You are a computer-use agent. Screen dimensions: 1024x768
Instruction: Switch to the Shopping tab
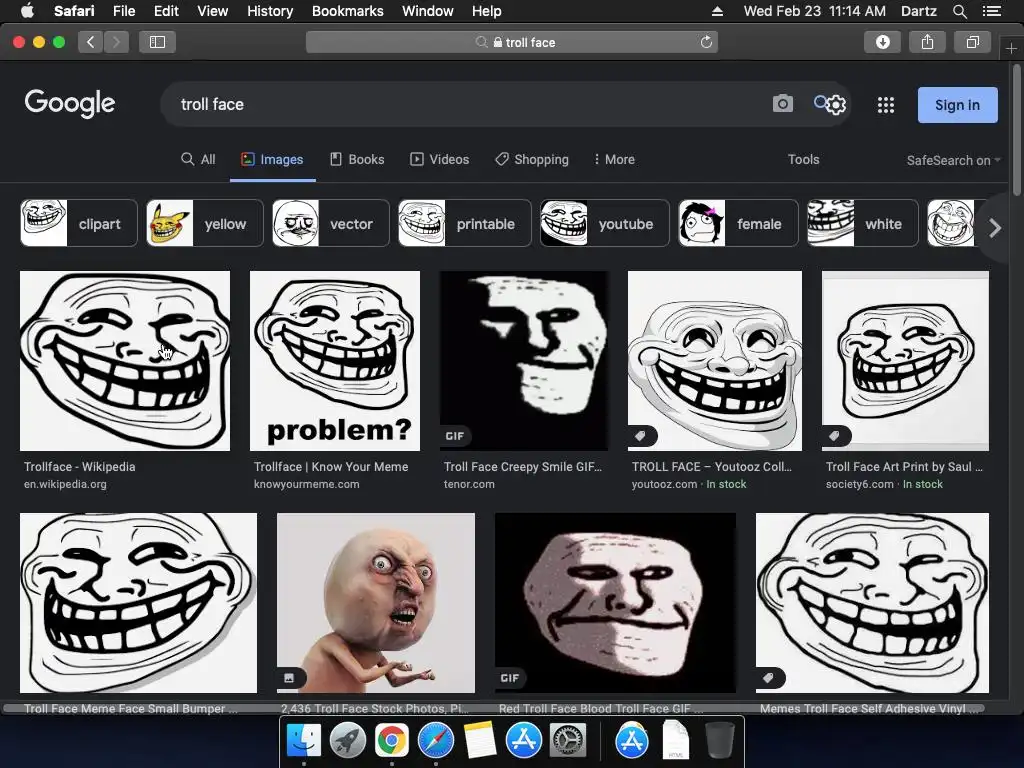pos(532,159)
